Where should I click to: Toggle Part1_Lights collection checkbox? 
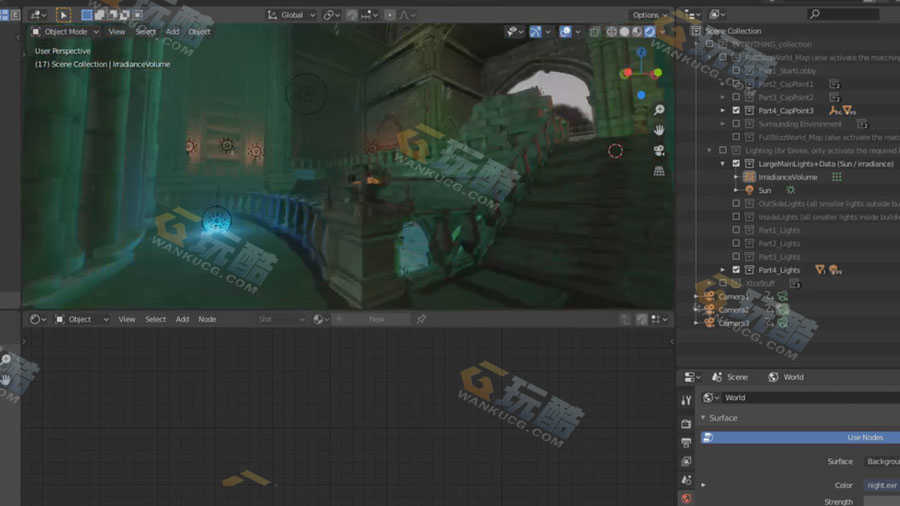pos(736,230)
